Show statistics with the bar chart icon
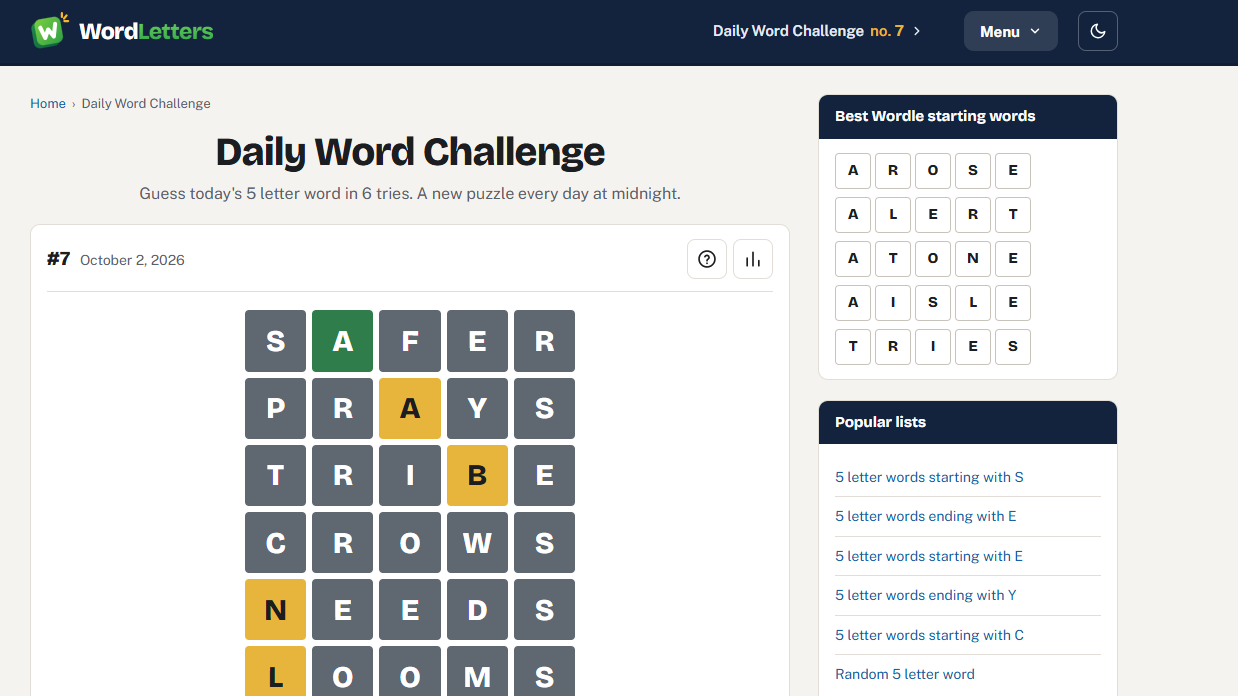The height and width of the screenshot is (696, 1238). click(x=753, y=260)
